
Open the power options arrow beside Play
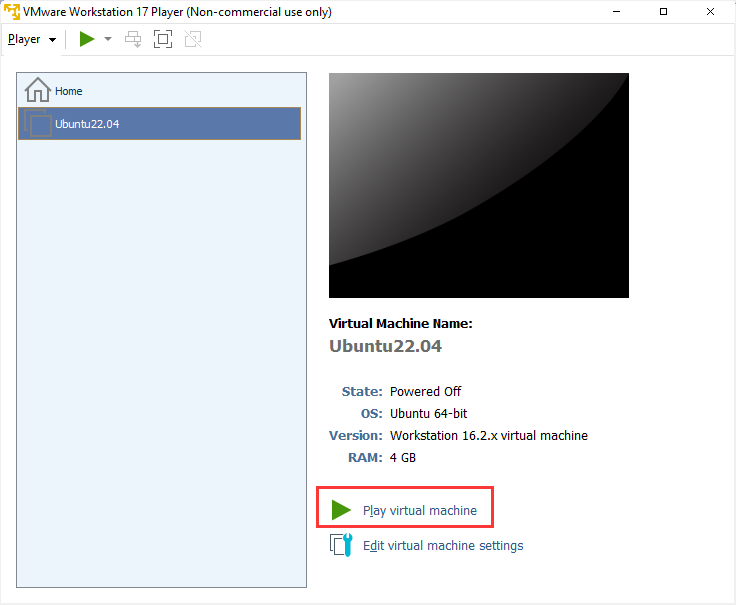(108, 39)
